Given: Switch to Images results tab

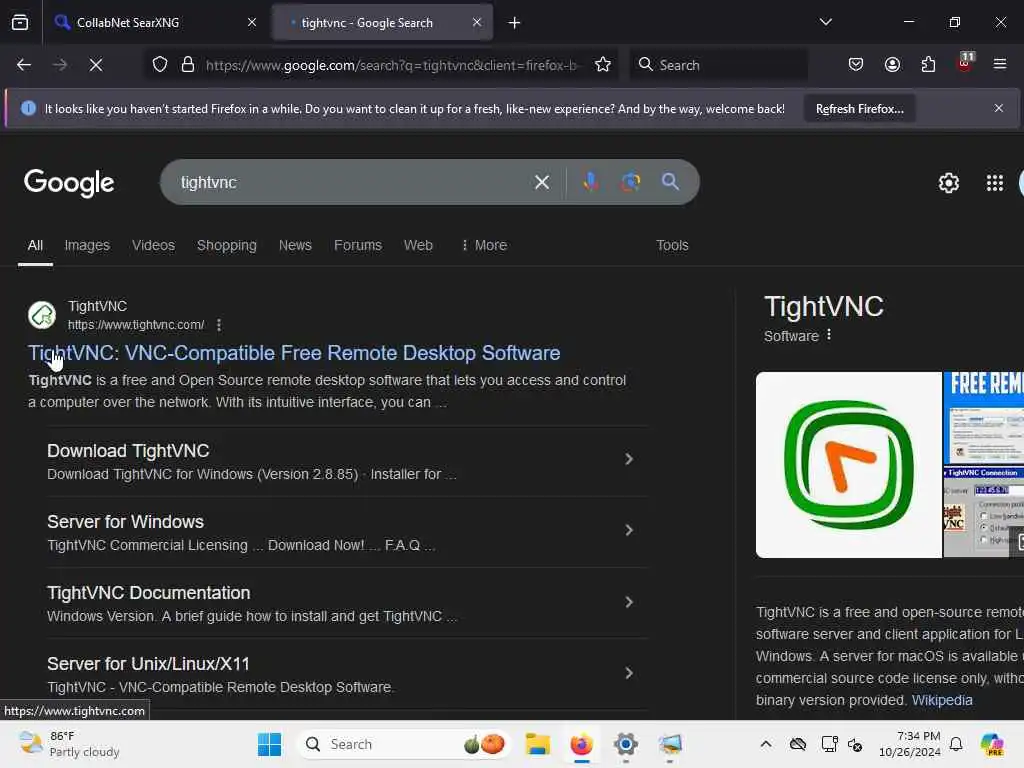Looking at the screenshot, I should click(x=87, y=246).
